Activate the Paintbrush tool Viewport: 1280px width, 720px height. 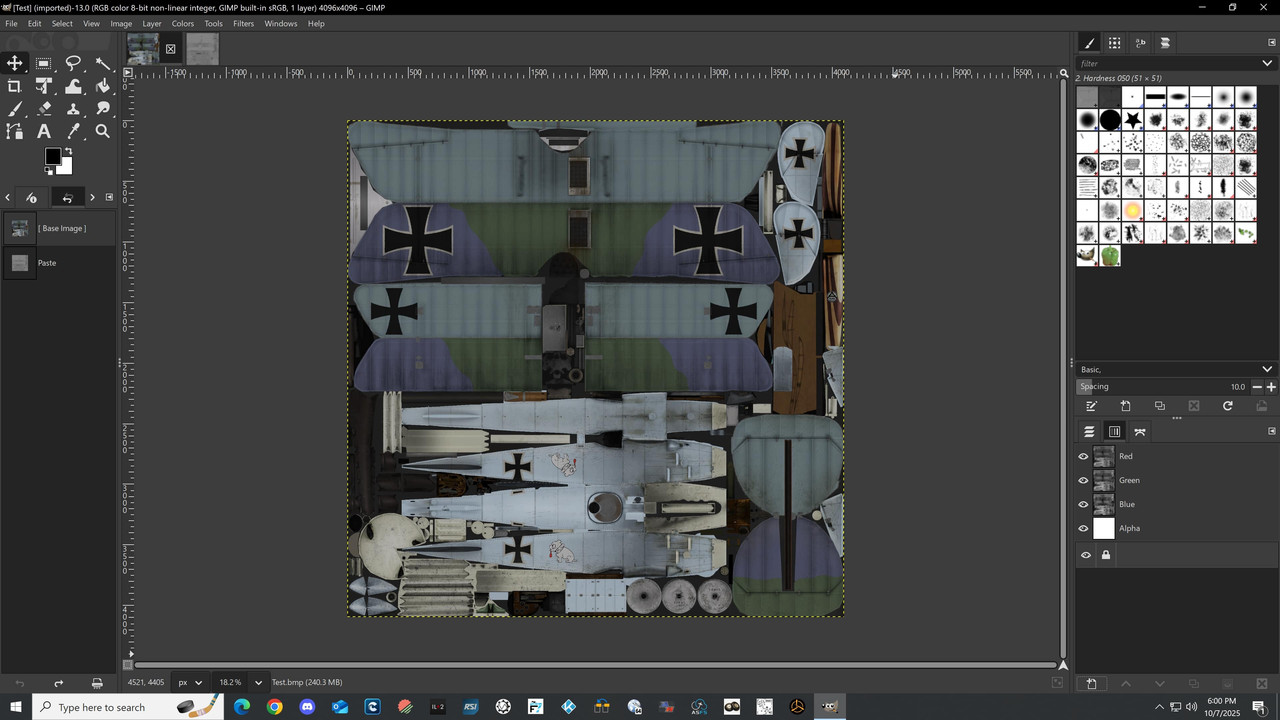click(14, 107)
